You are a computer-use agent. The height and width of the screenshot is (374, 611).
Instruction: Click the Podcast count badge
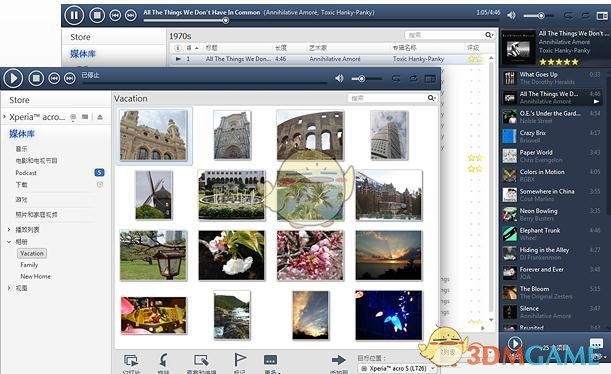(x=99, y=172)
